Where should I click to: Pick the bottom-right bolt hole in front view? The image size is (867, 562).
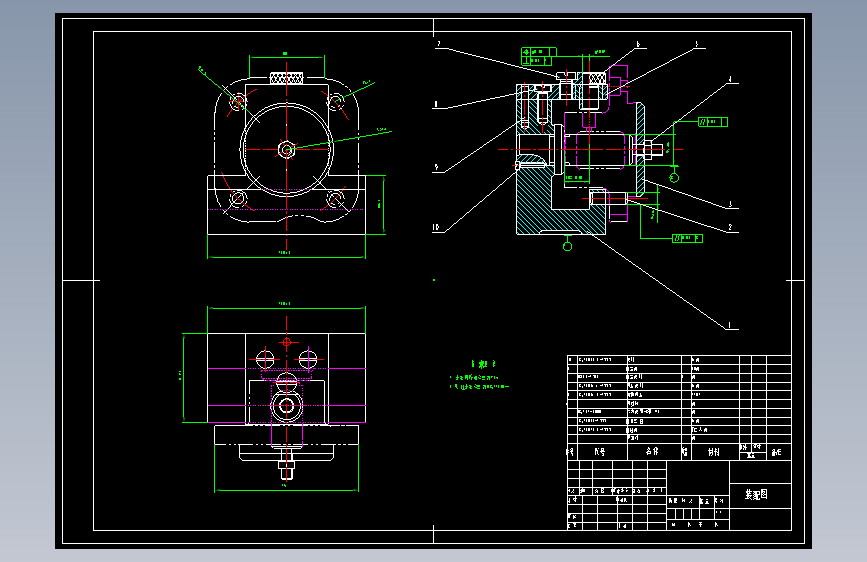tap(335, 197)
